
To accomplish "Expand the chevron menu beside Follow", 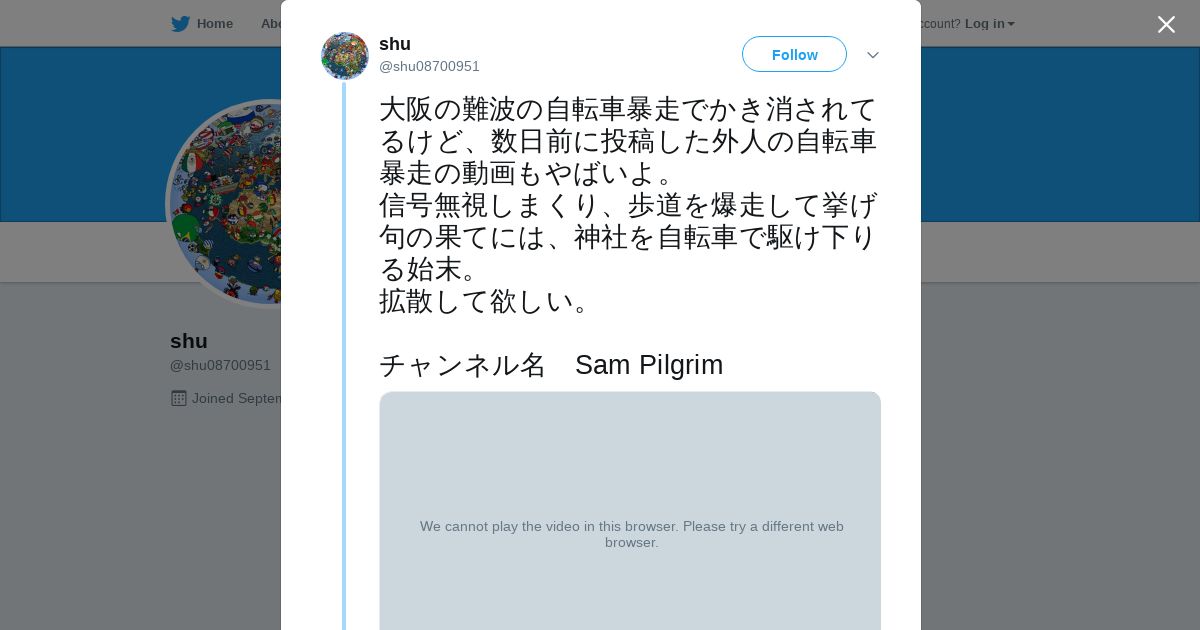I will click(872, 55).
